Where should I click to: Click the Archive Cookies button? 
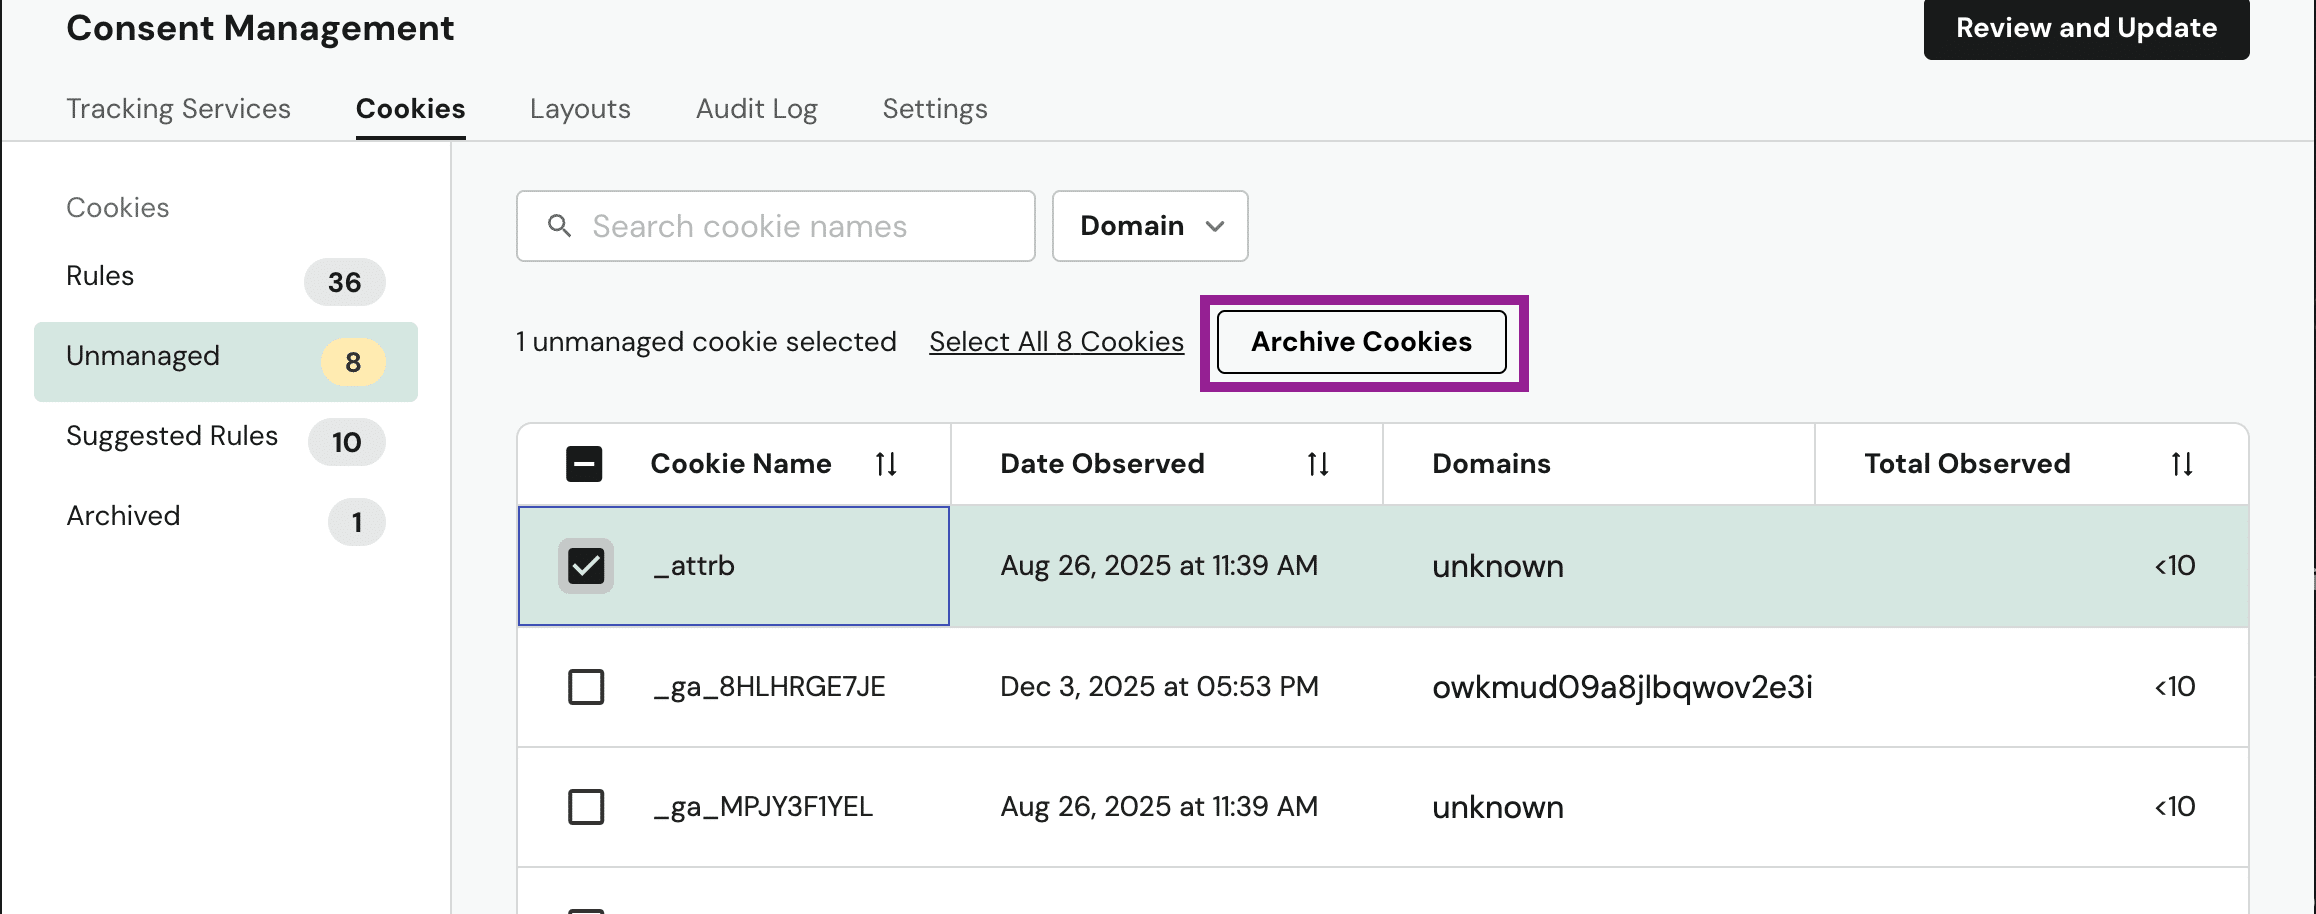1361,342
